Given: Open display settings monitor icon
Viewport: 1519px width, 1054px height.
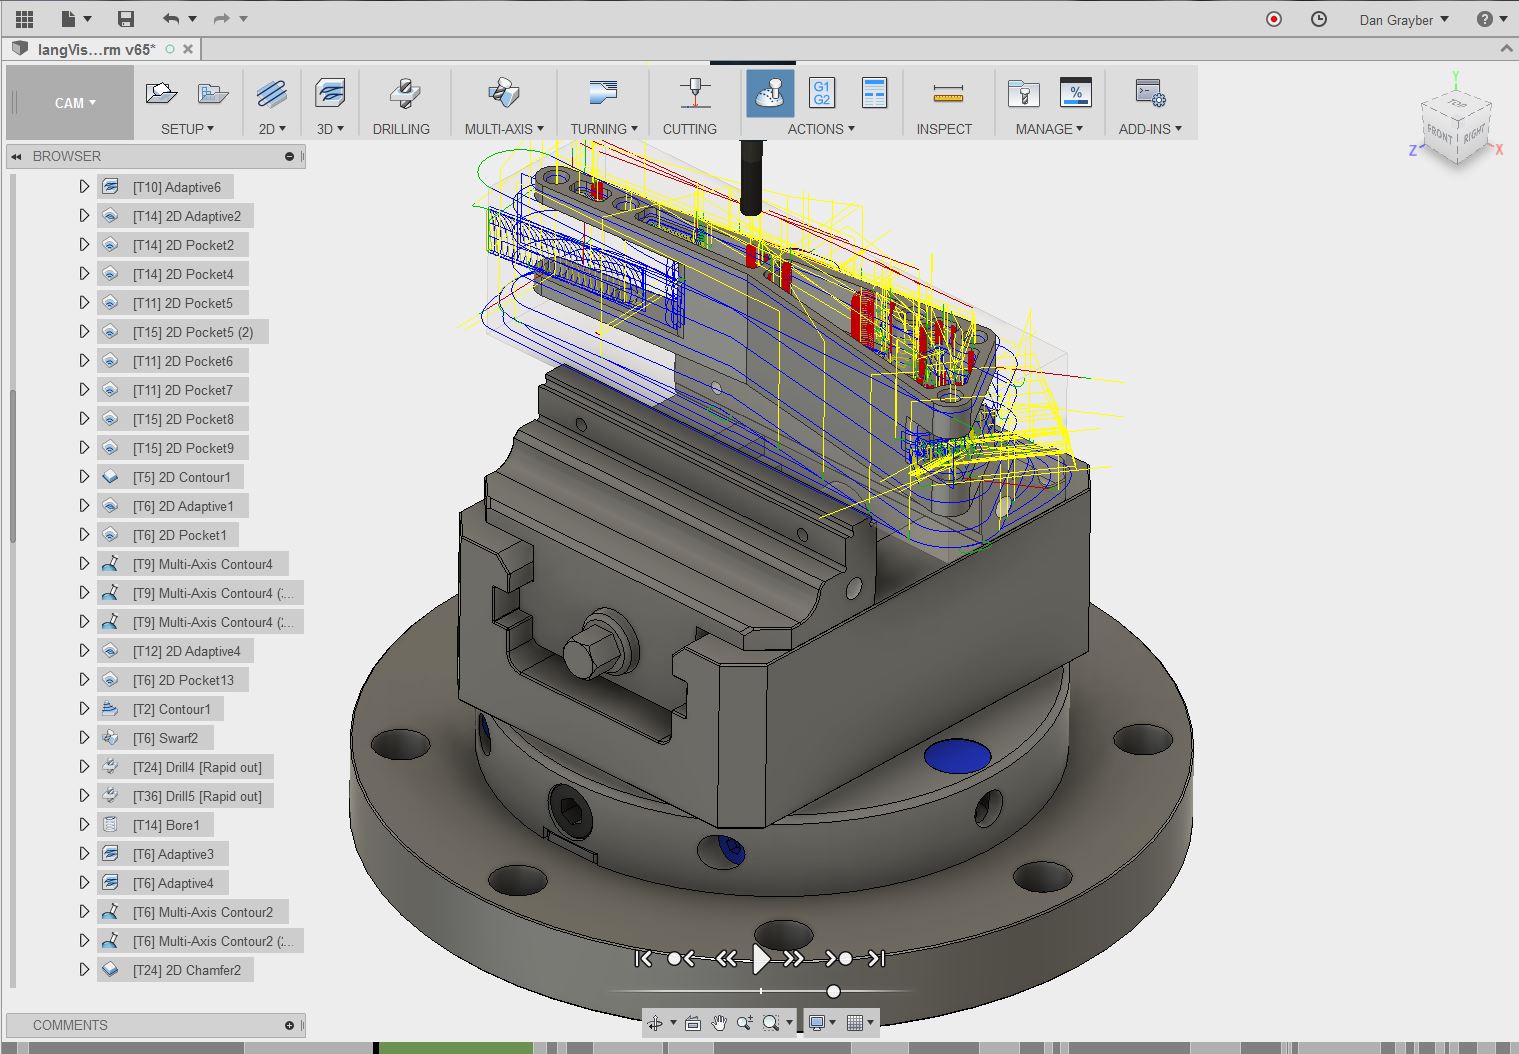Looking at the screenshot, I should click(817, 1023).
